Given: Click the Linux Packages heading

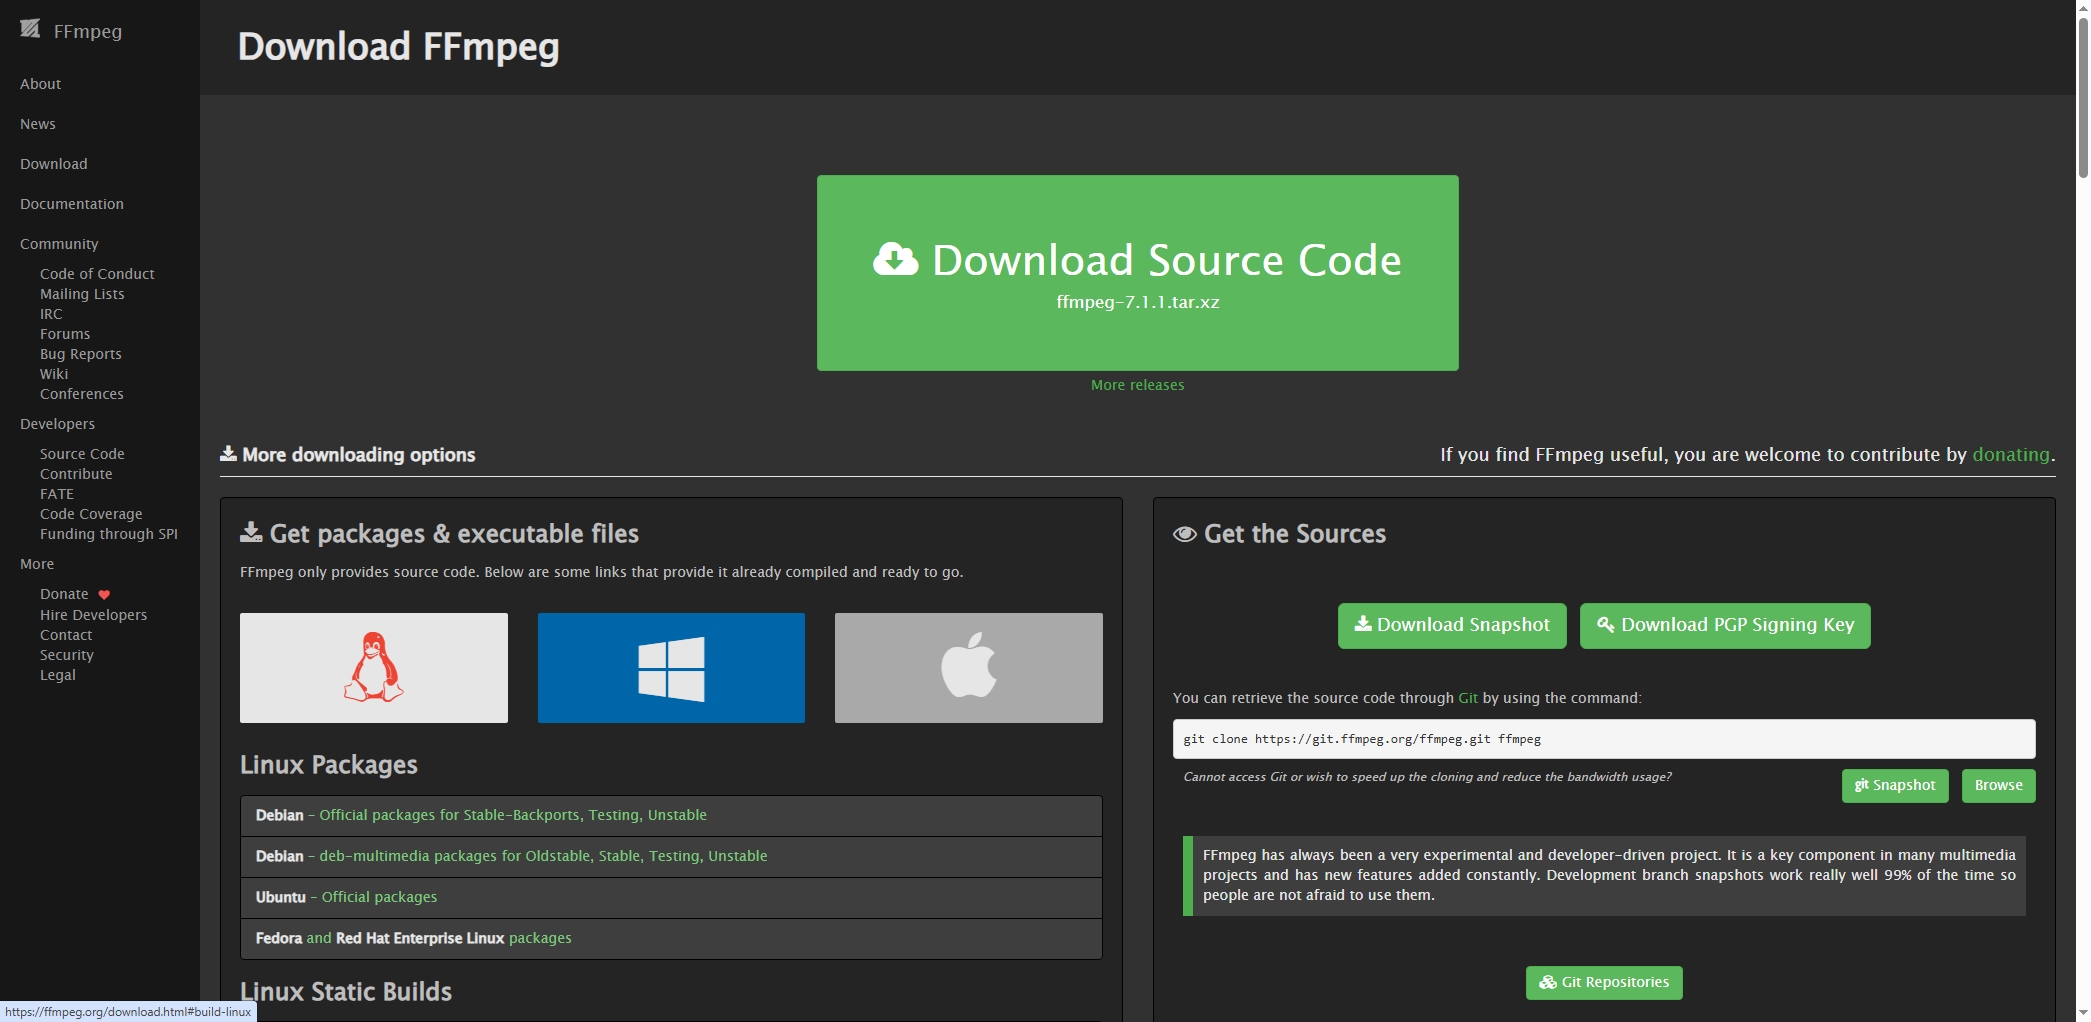Looking at the screenshot, I should [x=329, y=765].
